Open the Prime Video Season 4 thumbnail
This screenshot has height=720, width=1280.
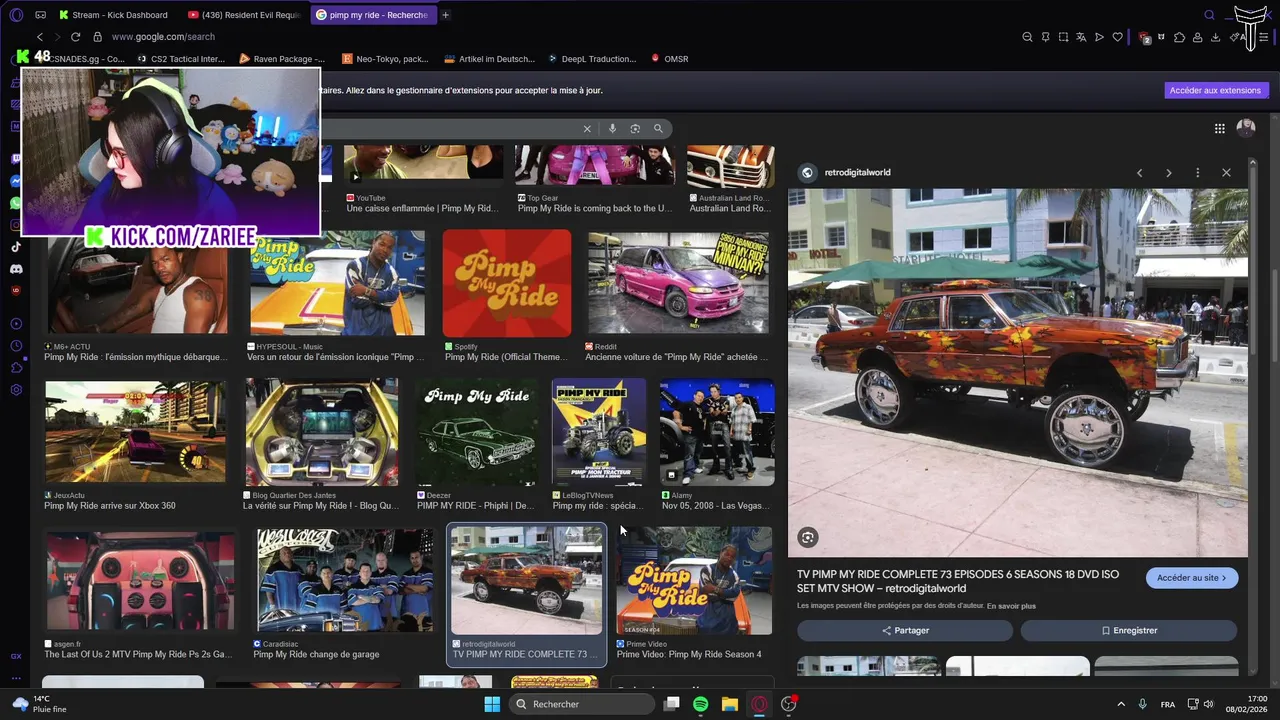[x=695, y=580]
